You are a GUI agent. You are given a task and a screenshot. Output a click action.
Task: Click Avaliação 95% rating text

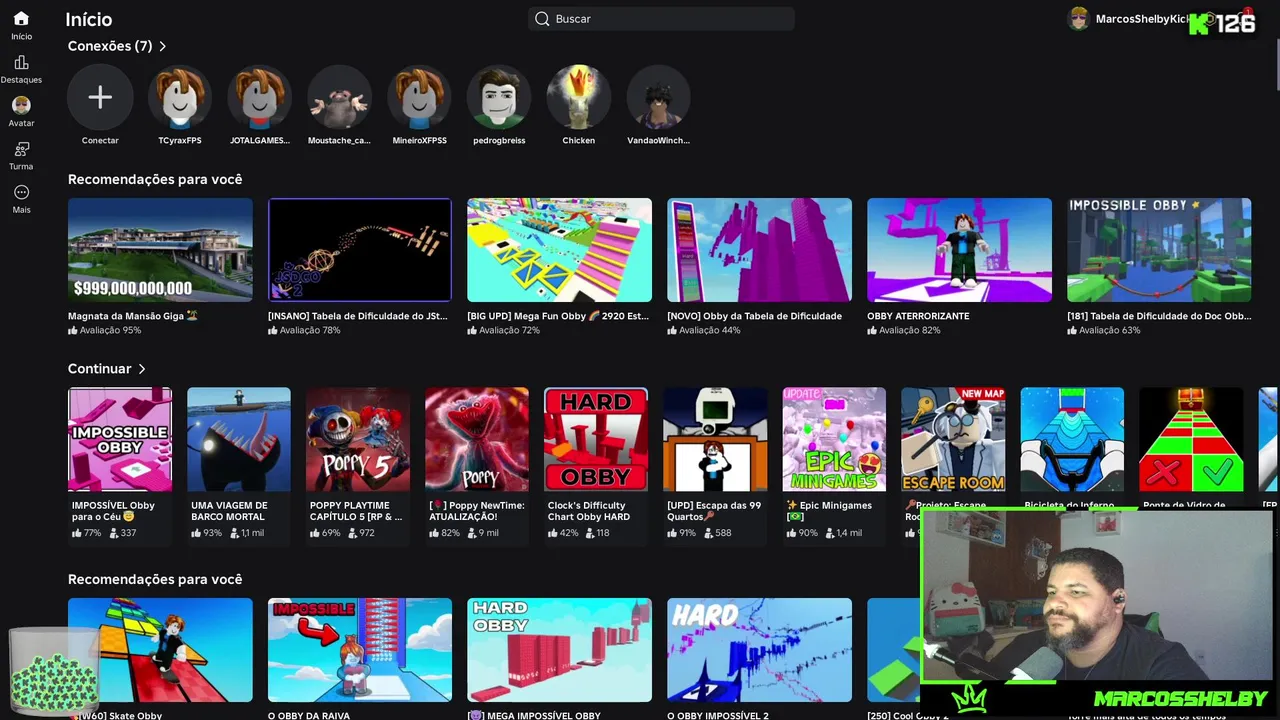point(110,330)
